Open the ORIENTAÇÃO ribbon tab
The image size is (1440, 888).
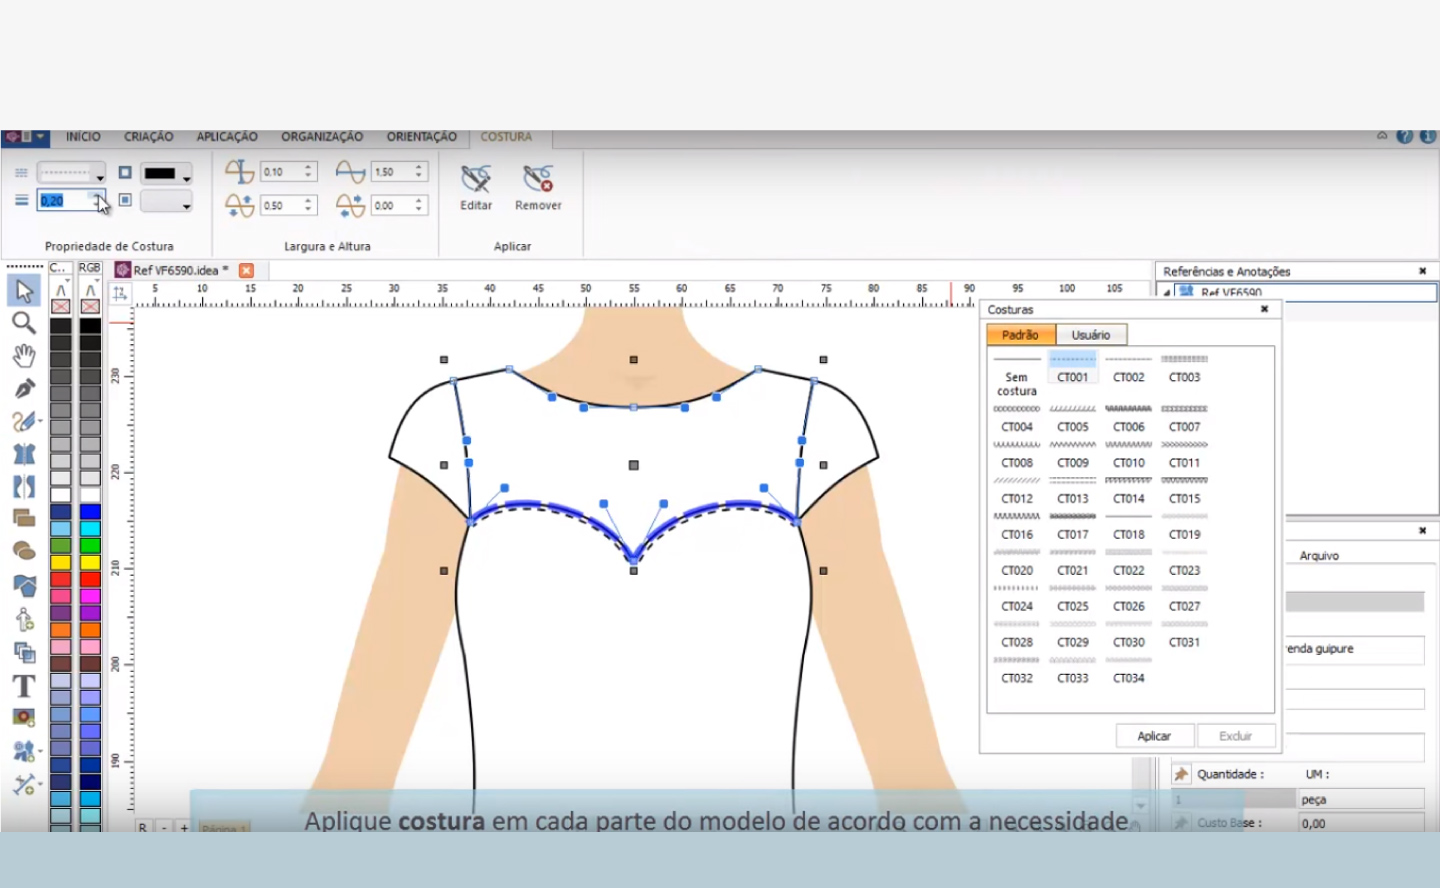[x=422, y=137]
